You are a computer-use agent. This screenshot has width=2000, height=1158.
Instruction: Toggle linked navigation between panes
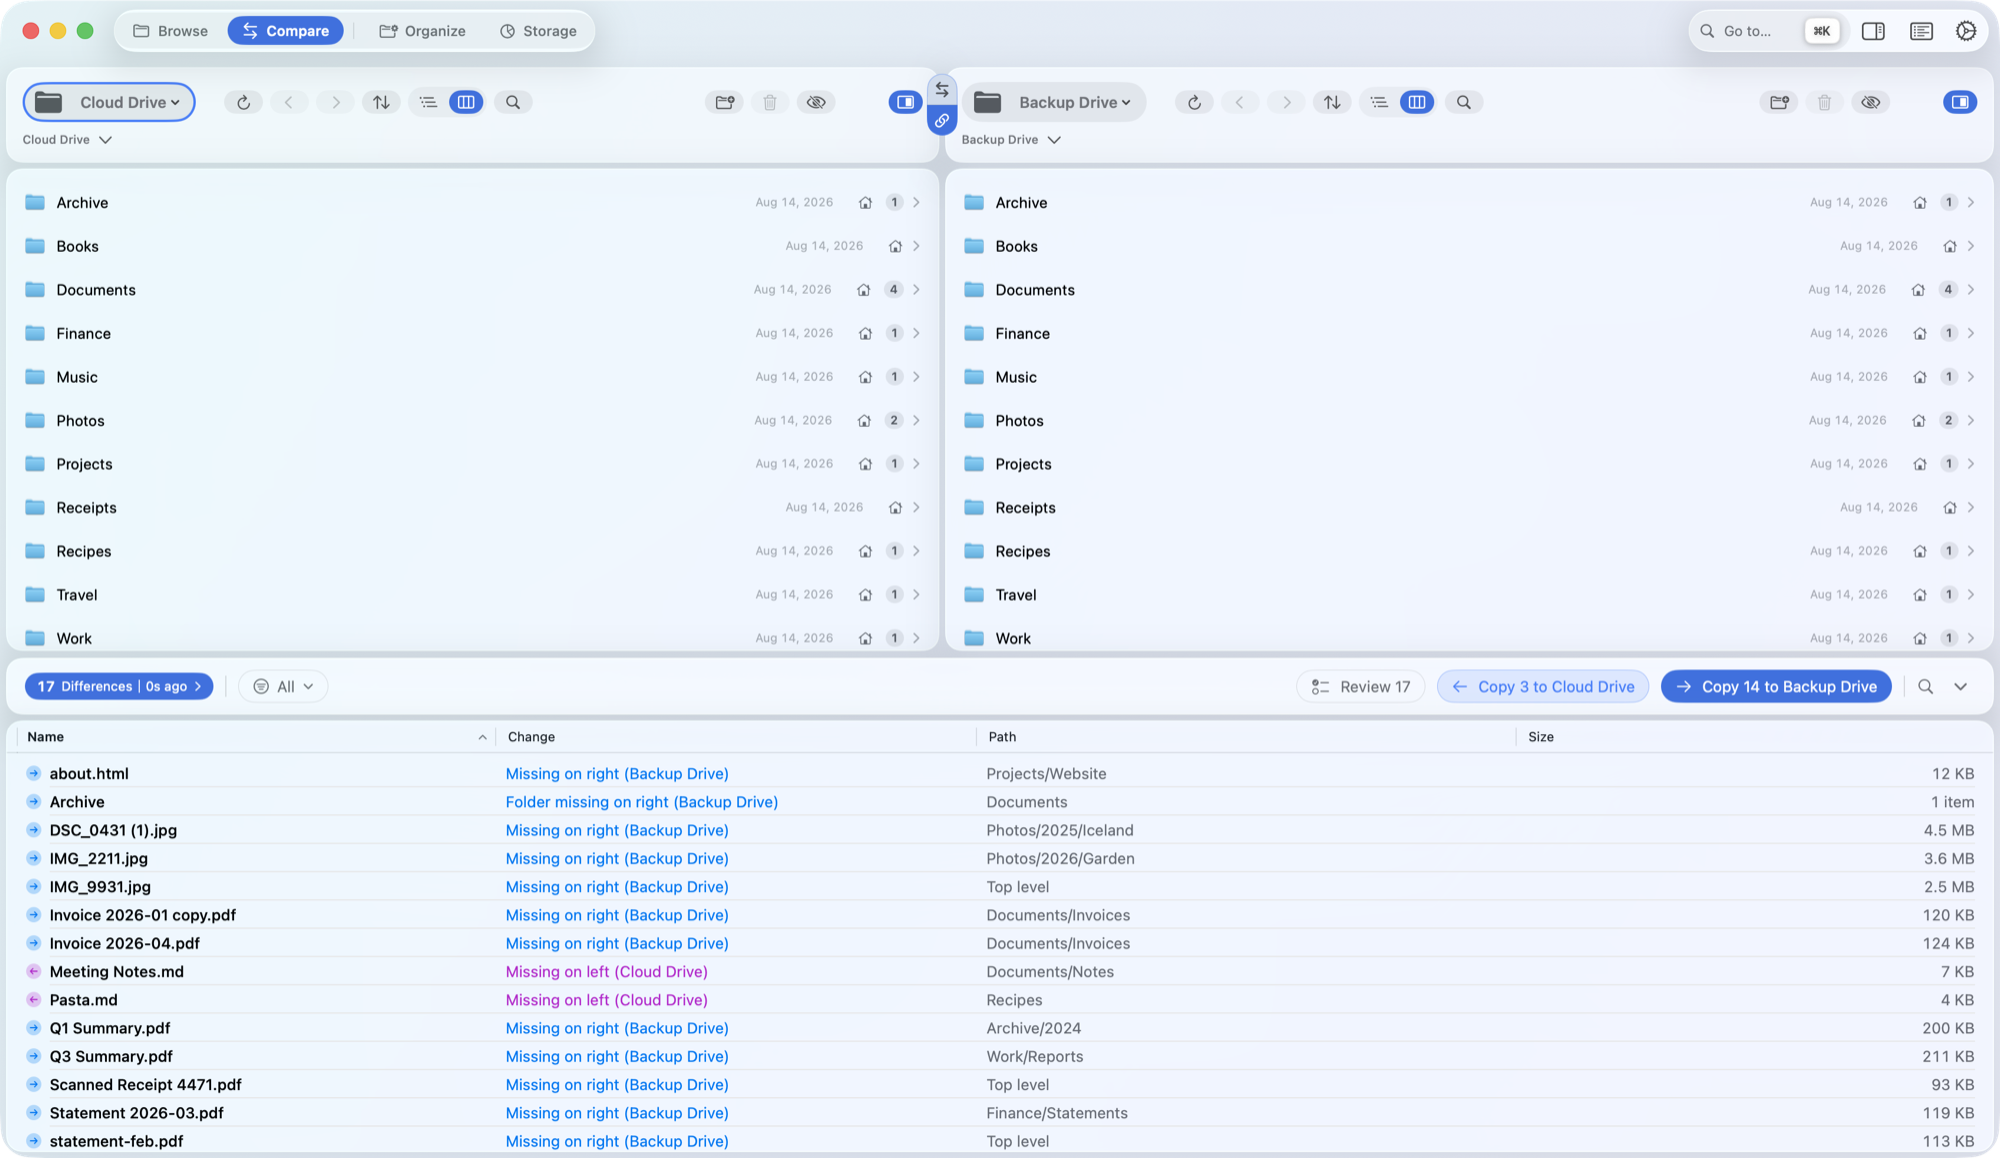[942, 120]
